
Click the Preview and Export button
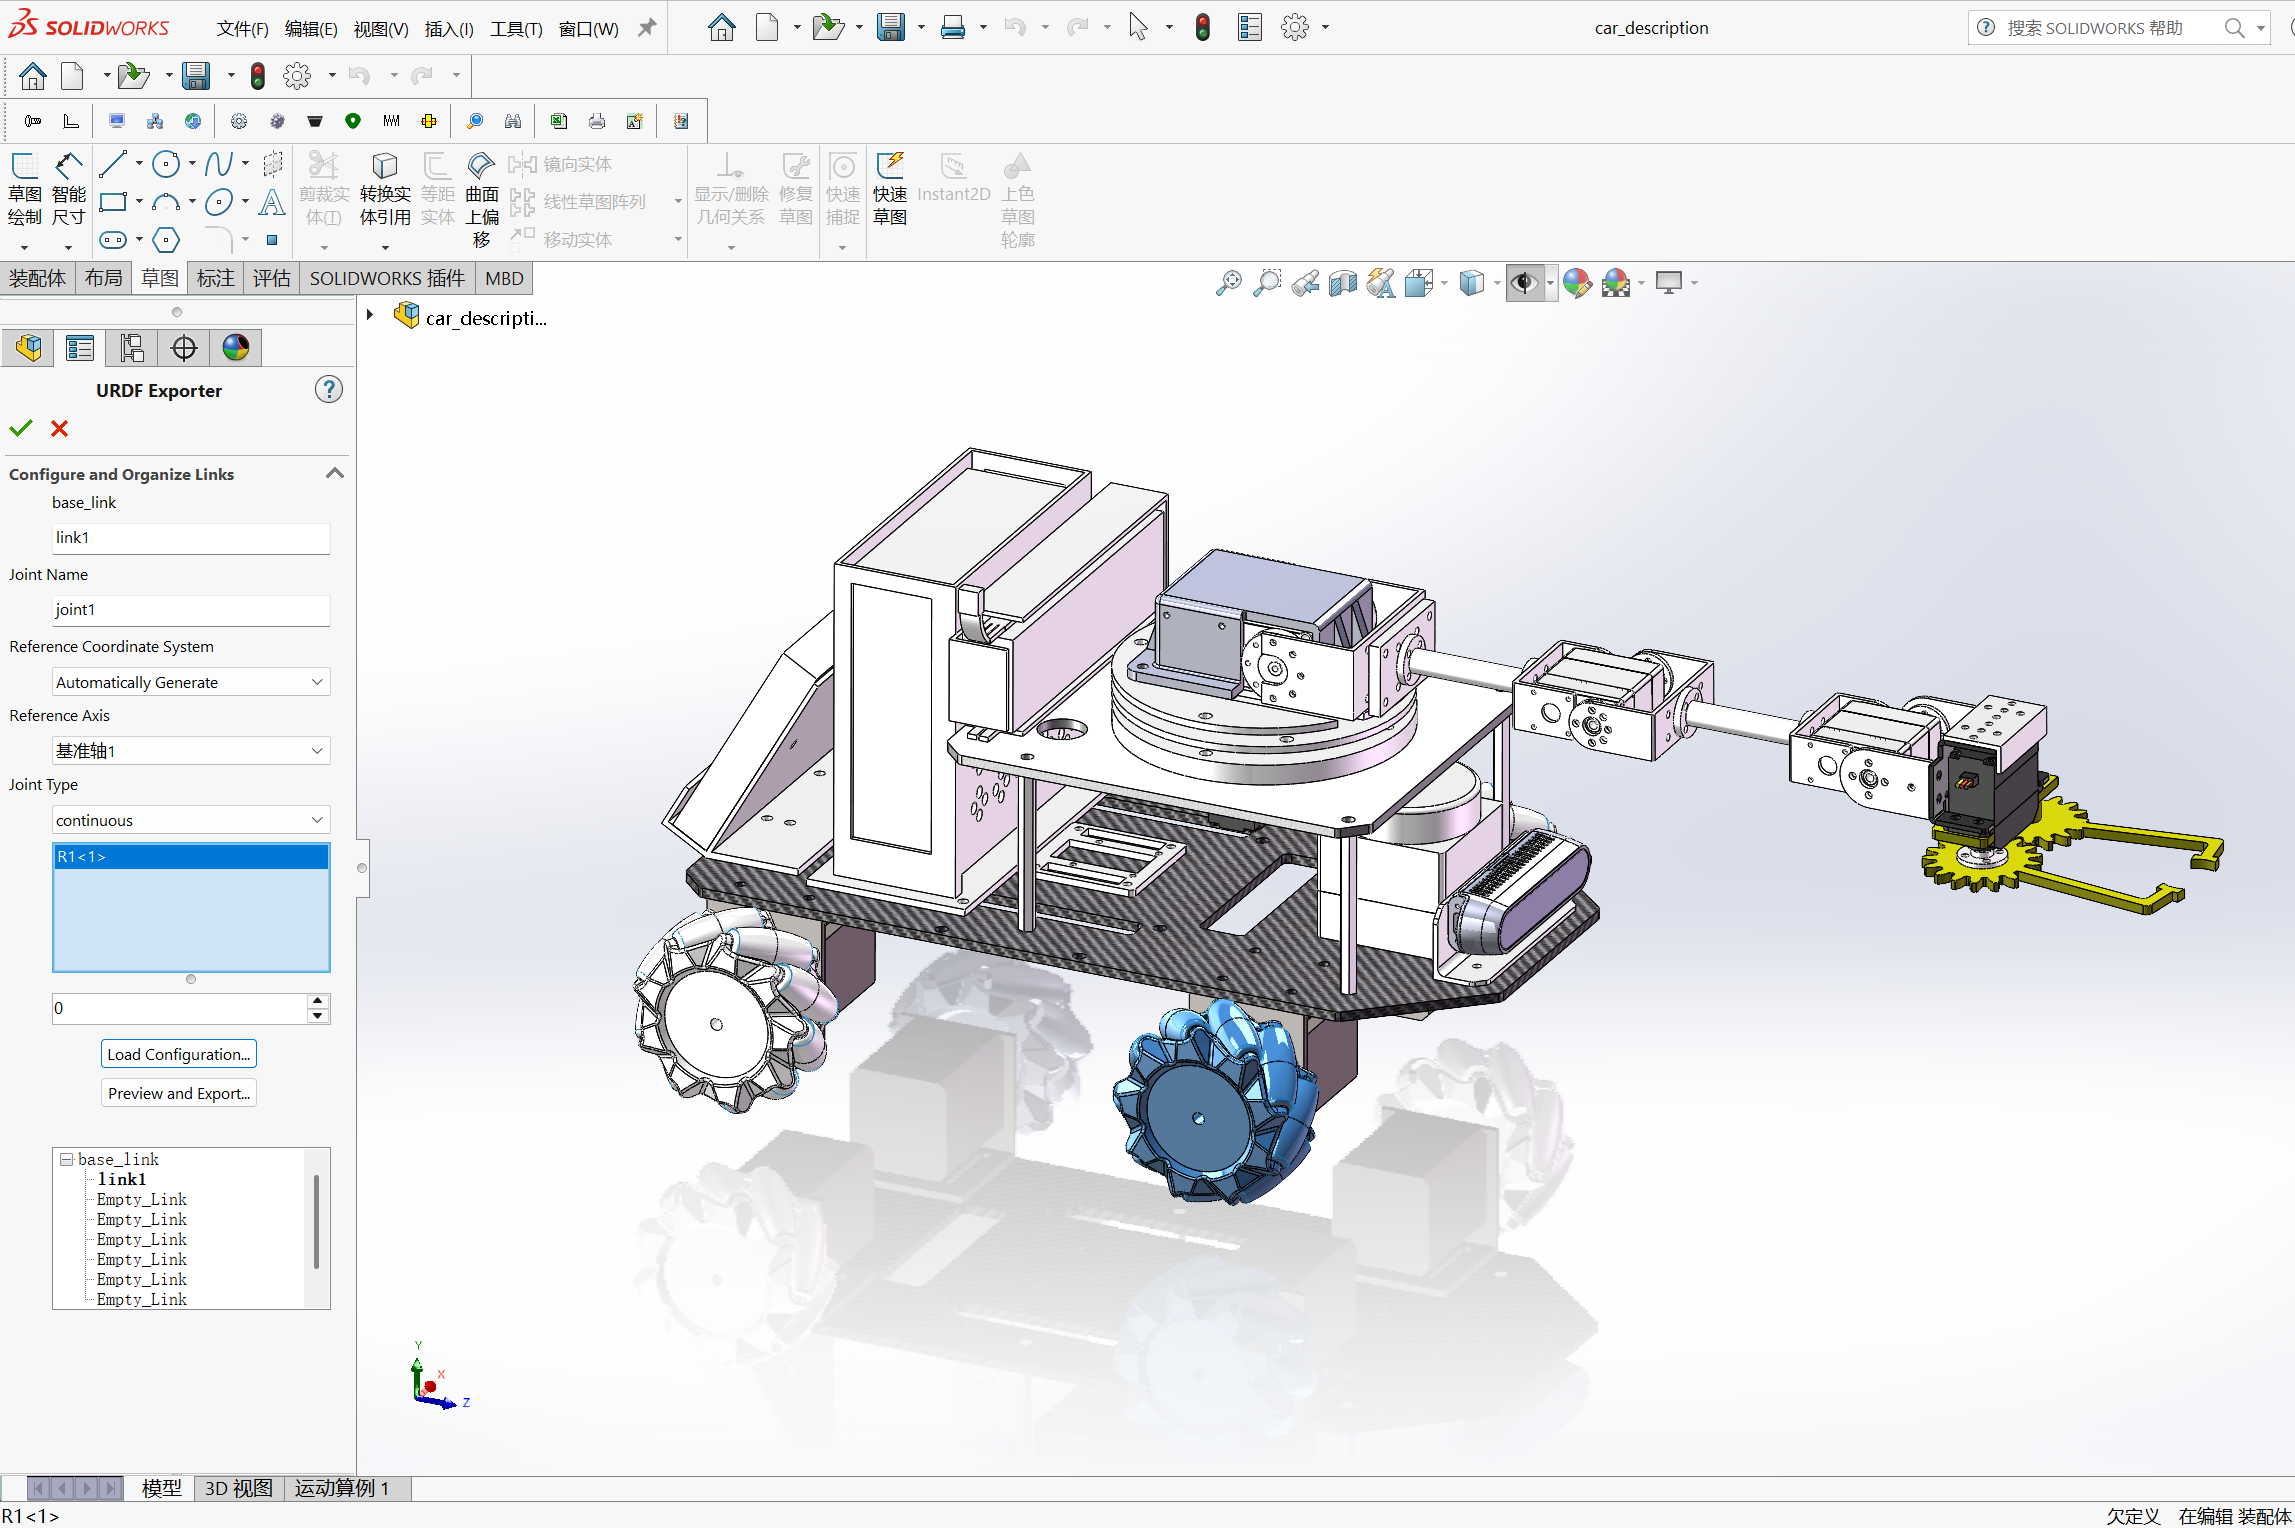pos(178,1092)
